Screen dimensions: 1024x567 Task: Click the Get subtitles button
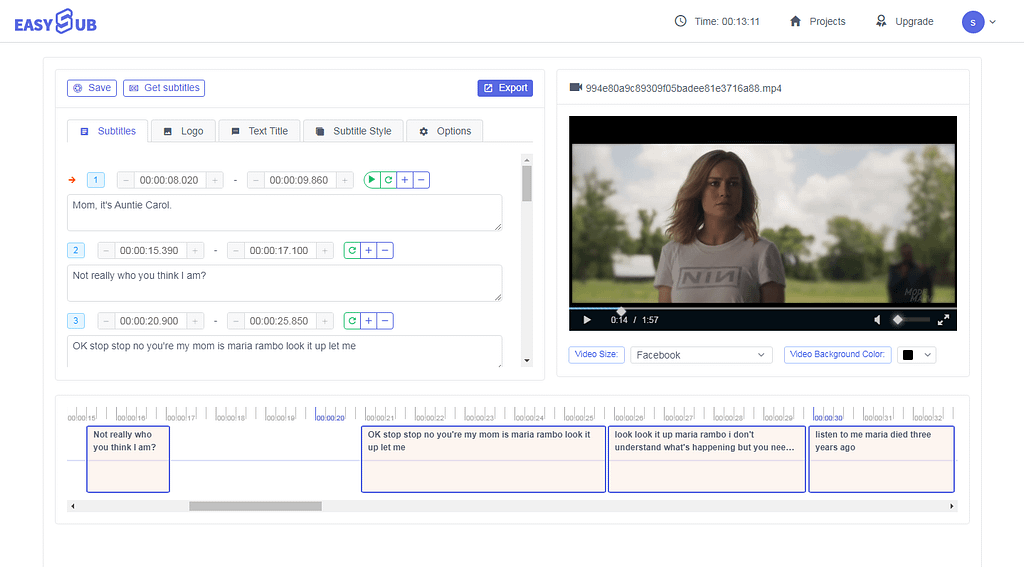pos(164,88)
